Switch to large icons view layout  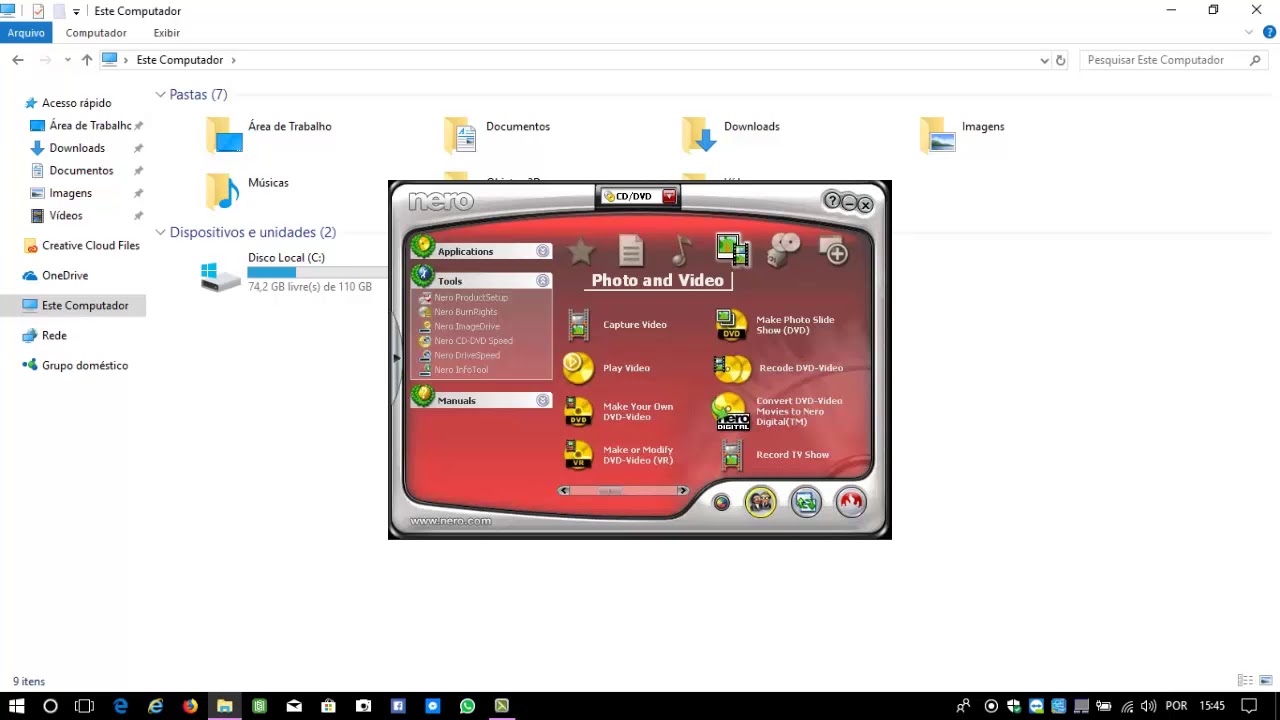[x=1266, y=681]
